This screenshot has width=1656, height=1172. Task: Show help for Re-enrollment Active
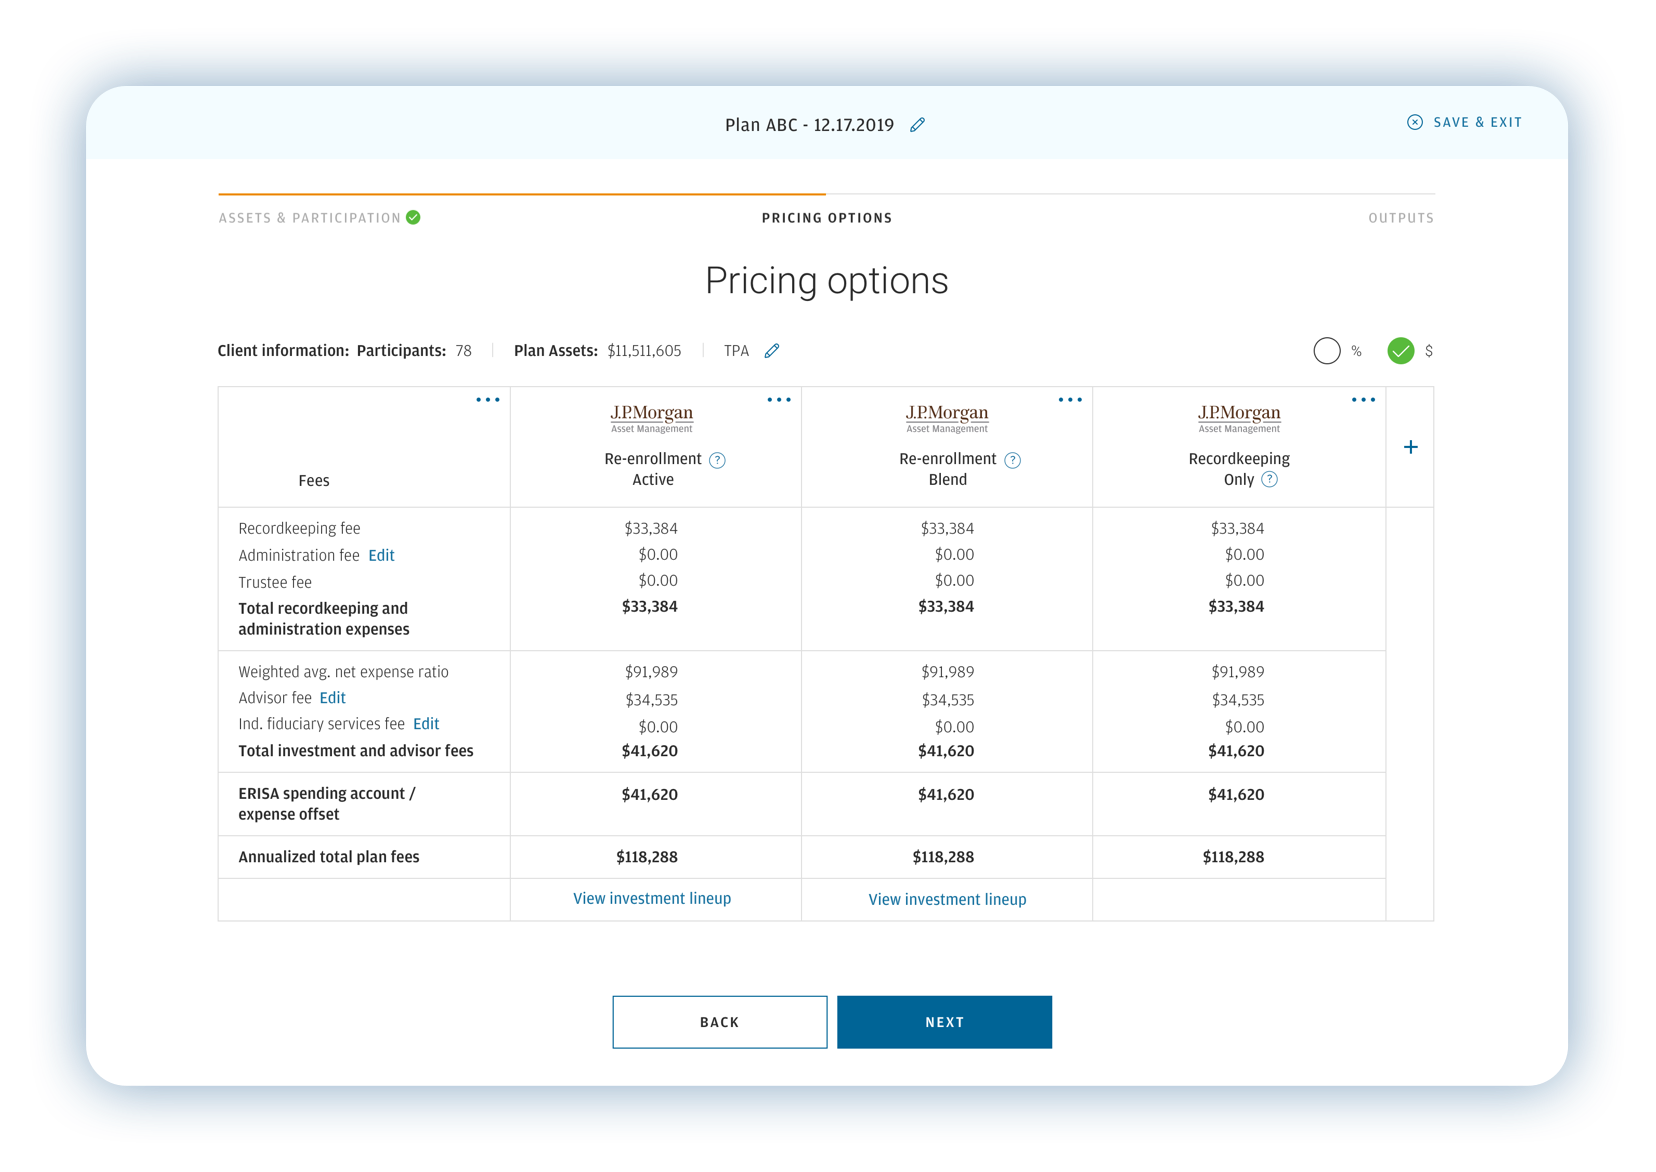(x=717, y=460)
